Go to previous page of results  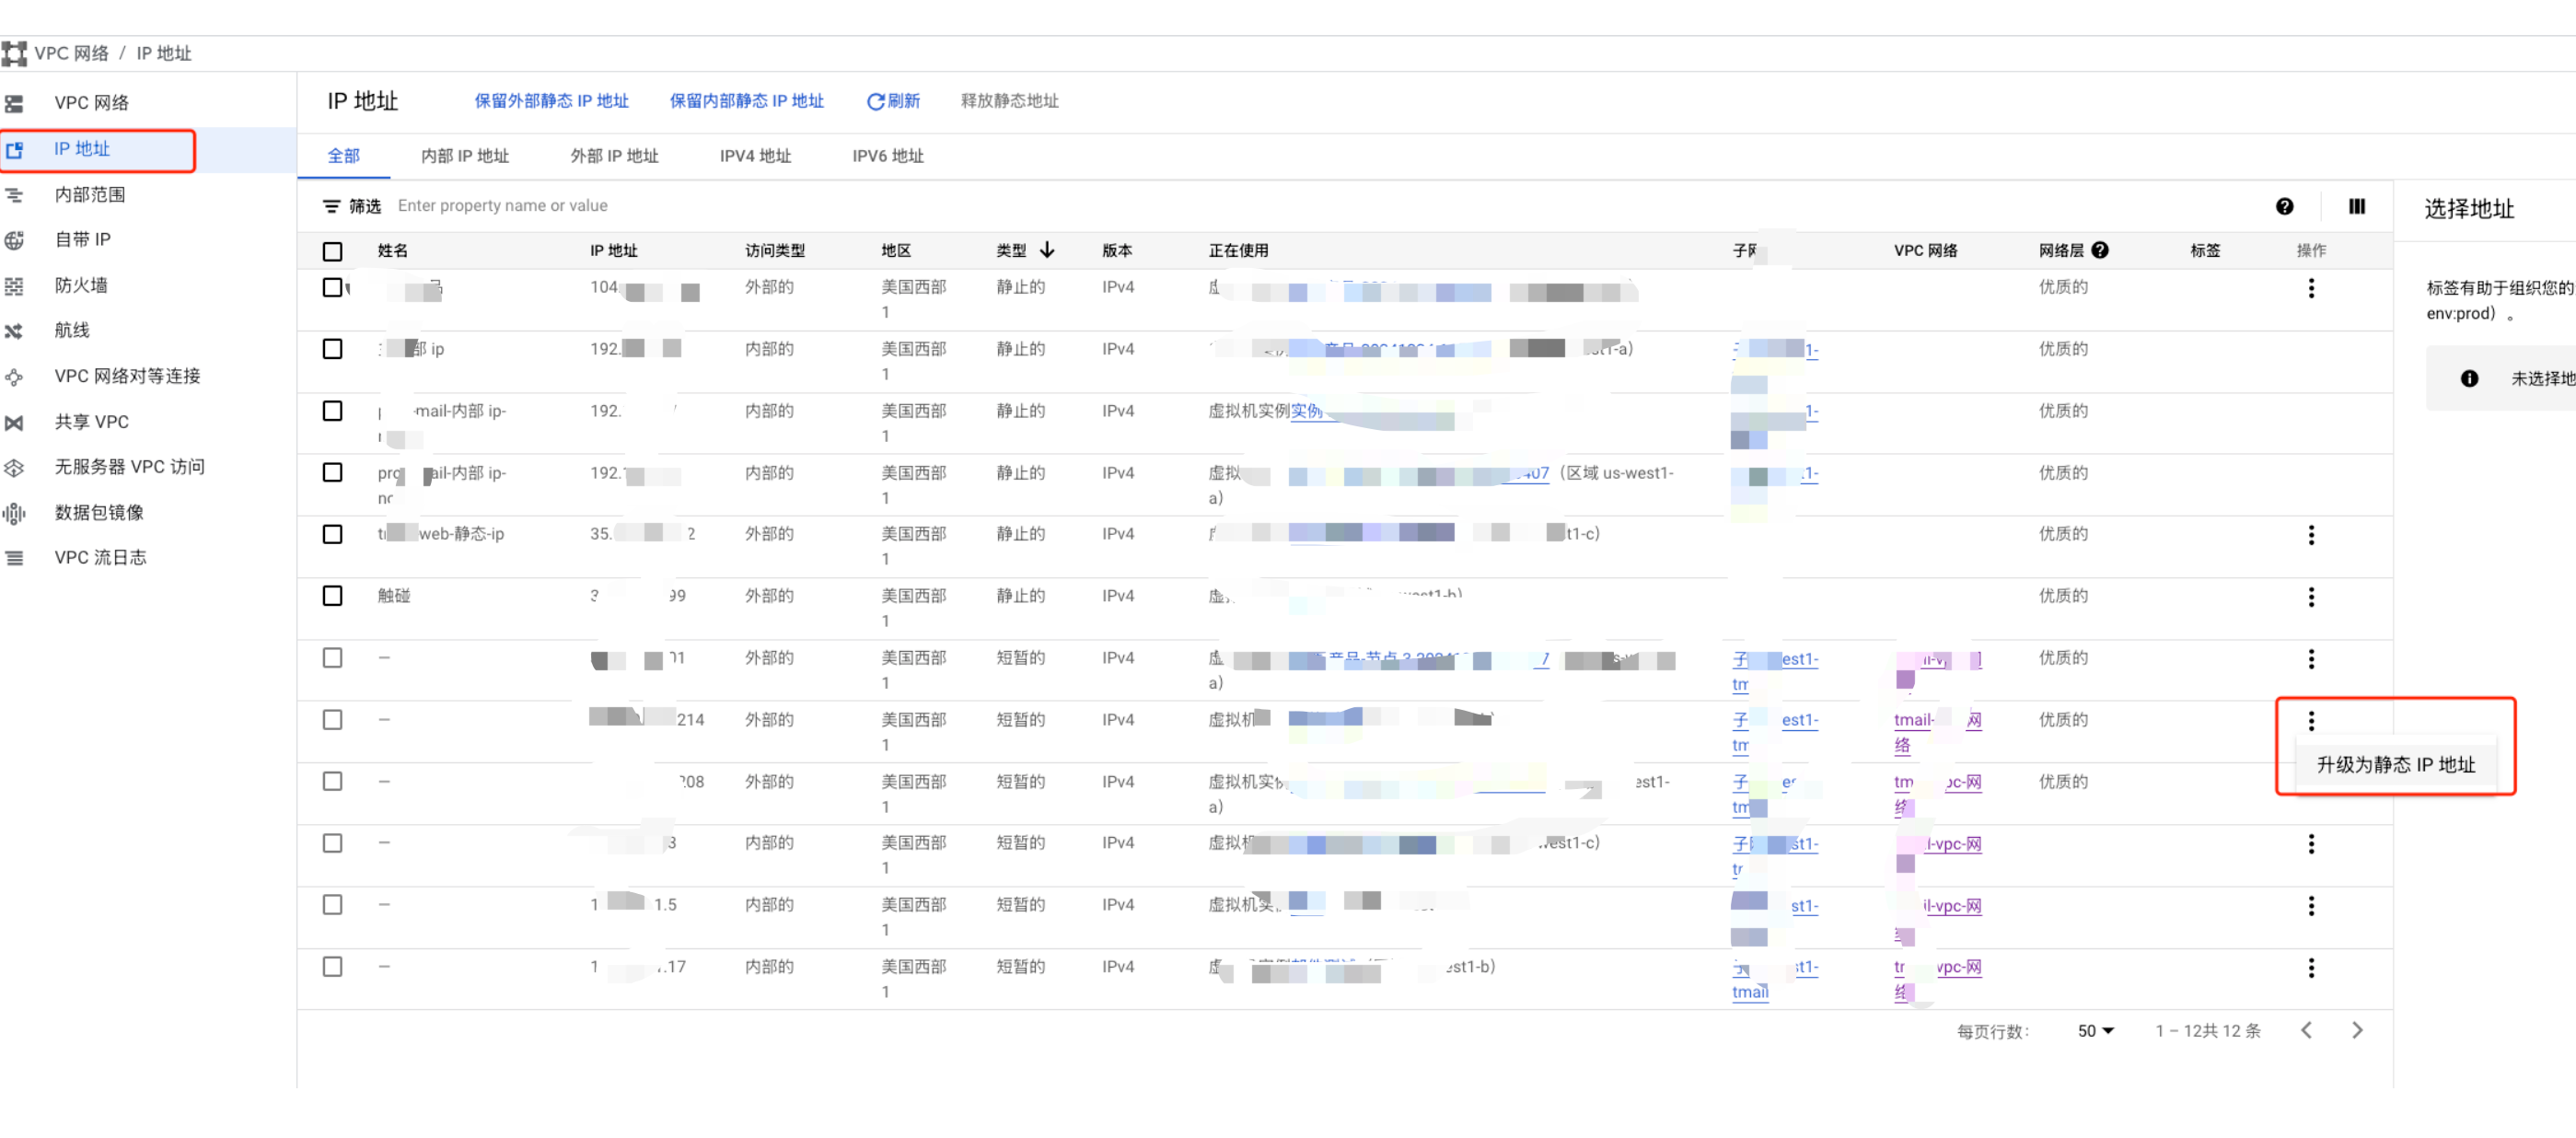pyautogui.click(x=2305, y=1030)
